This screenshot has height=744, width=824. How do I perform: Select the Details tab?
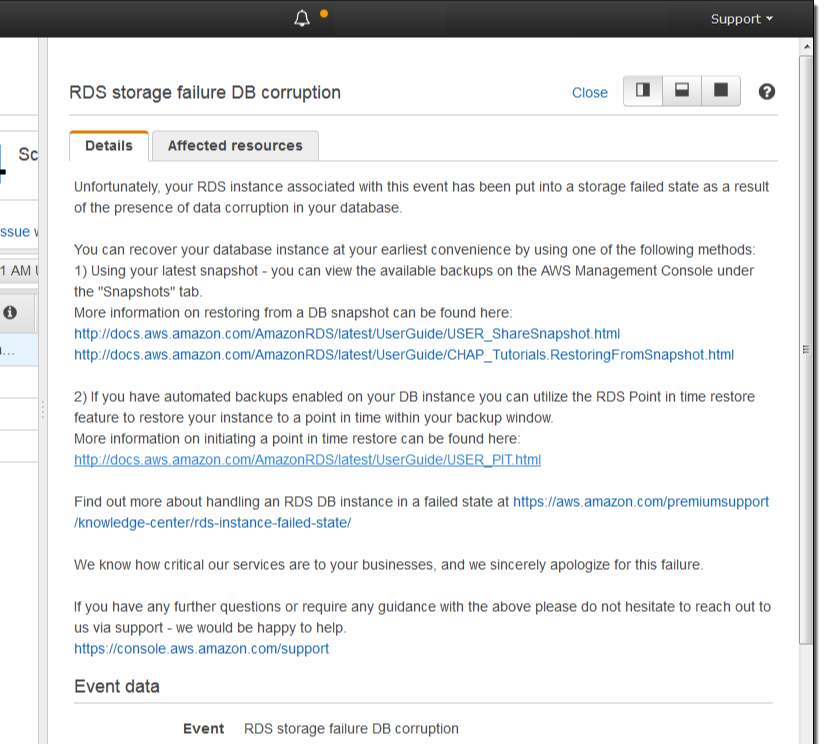click(x=109, y=146)
